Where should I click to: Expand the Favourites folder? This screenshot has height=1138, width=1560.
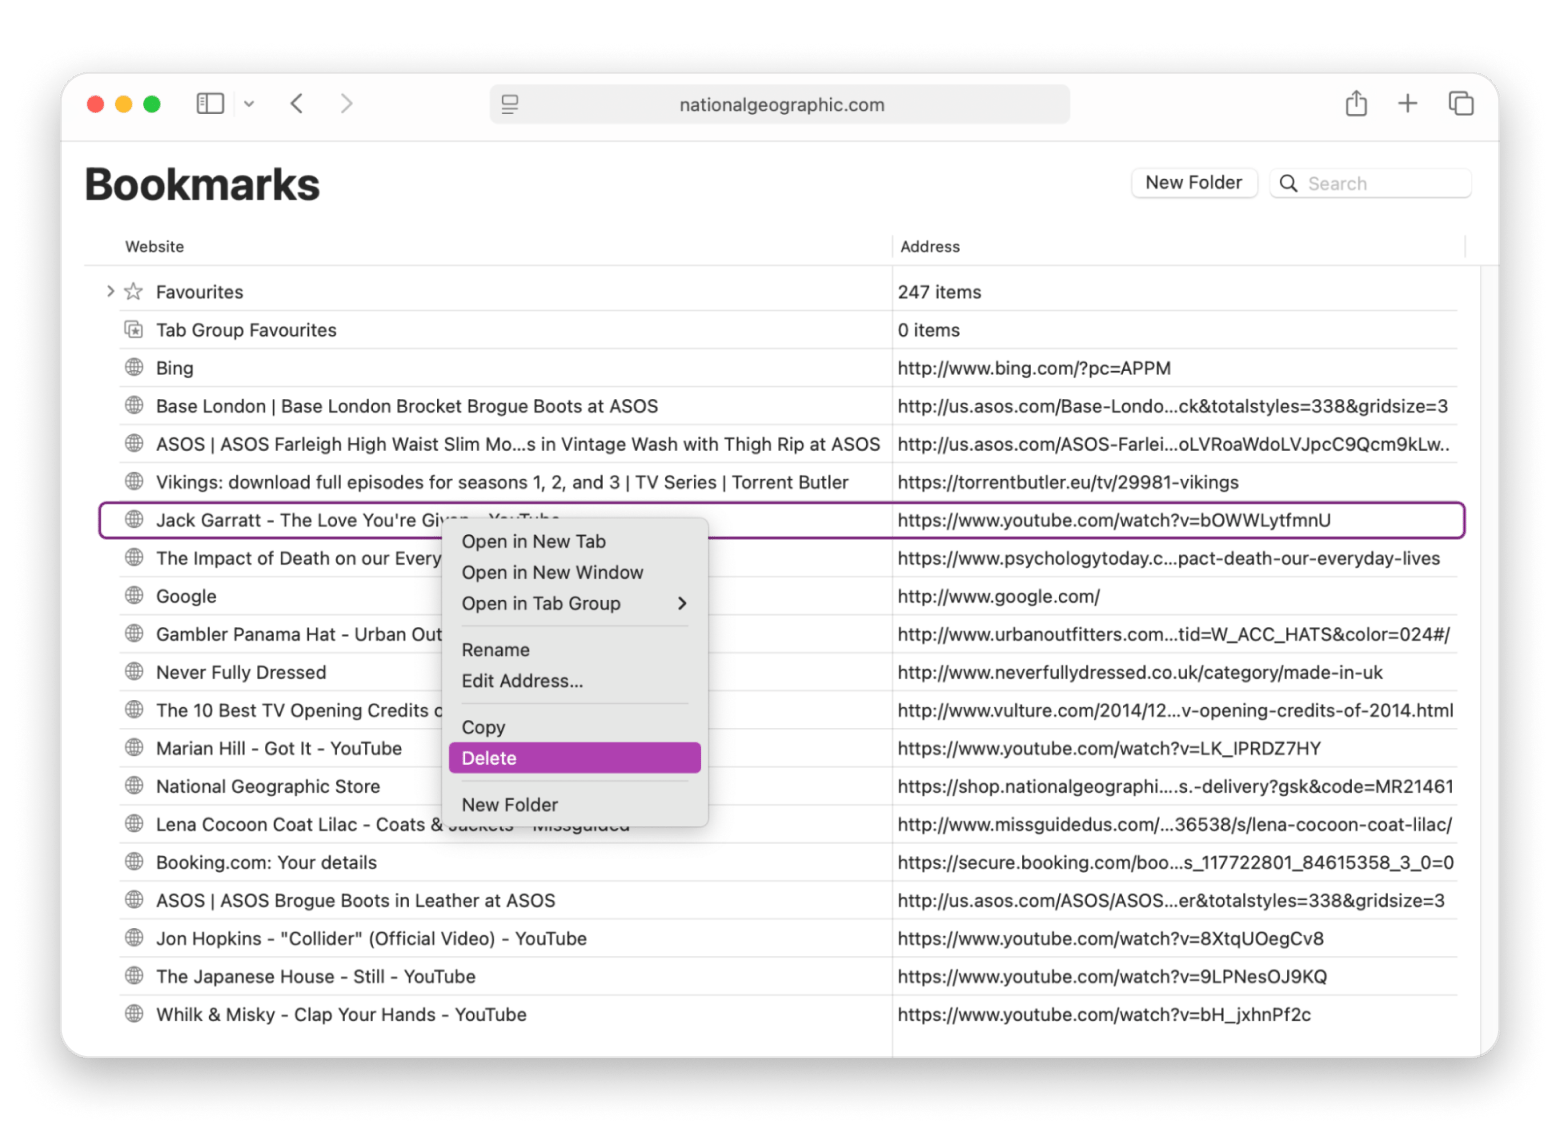click(110, 291)
